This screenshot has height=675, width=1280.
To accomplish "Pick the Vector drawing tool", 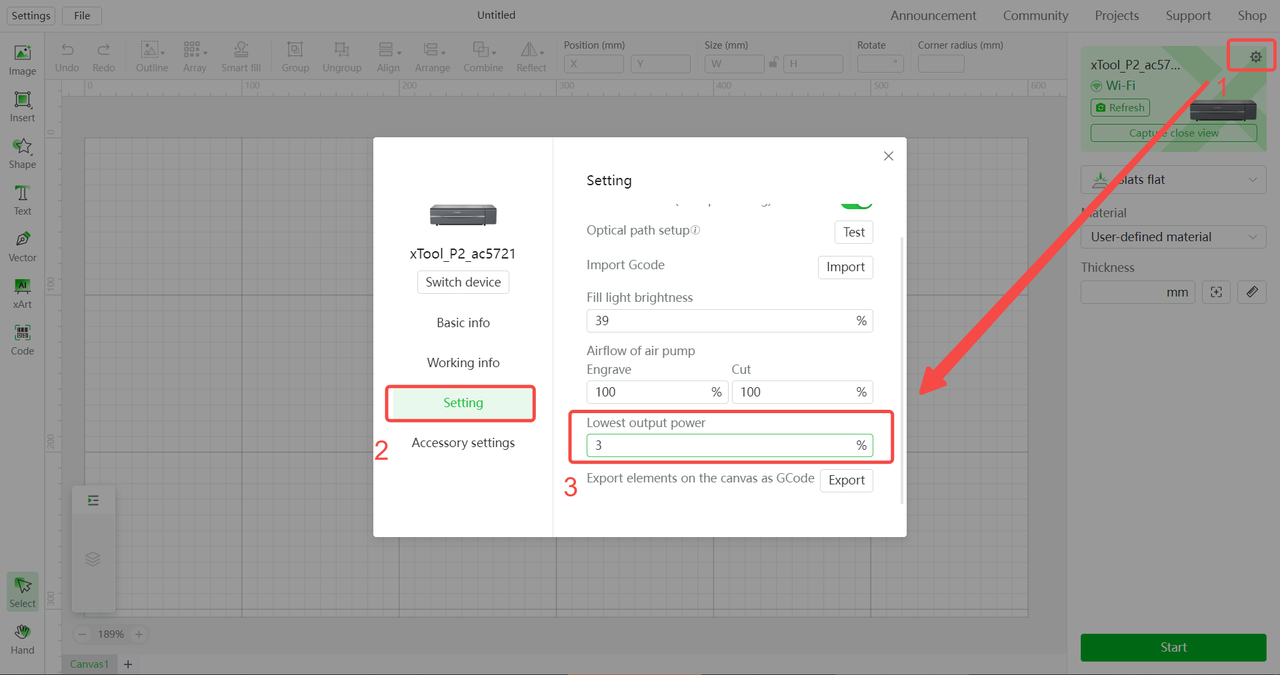I will [x=22, y=246].
